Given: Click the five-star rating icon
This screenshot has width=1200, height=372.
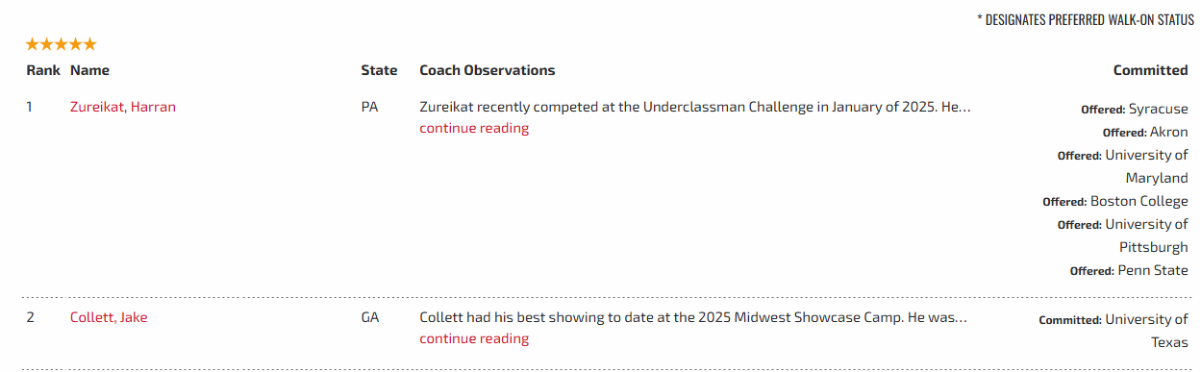Looking at the screenshot, I should coord(61,44).
